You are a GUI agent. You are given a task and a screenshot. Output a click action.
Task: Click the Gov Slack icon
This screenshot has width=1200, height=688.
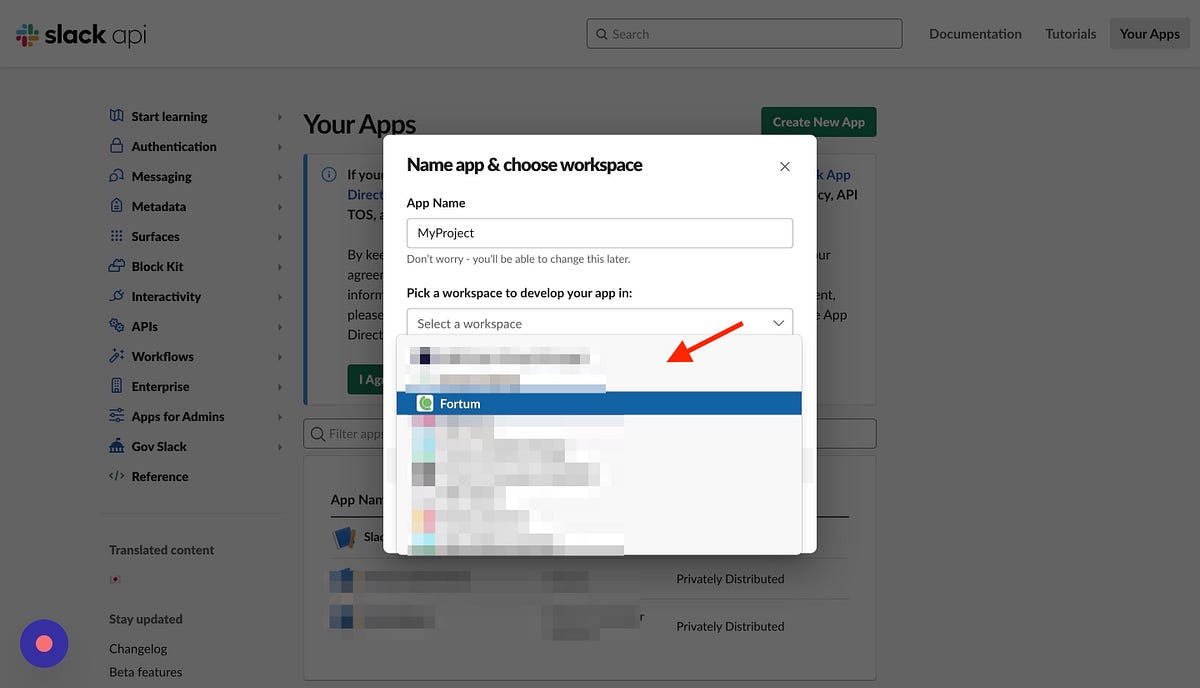pyautogui.click(x=116, y=446)
